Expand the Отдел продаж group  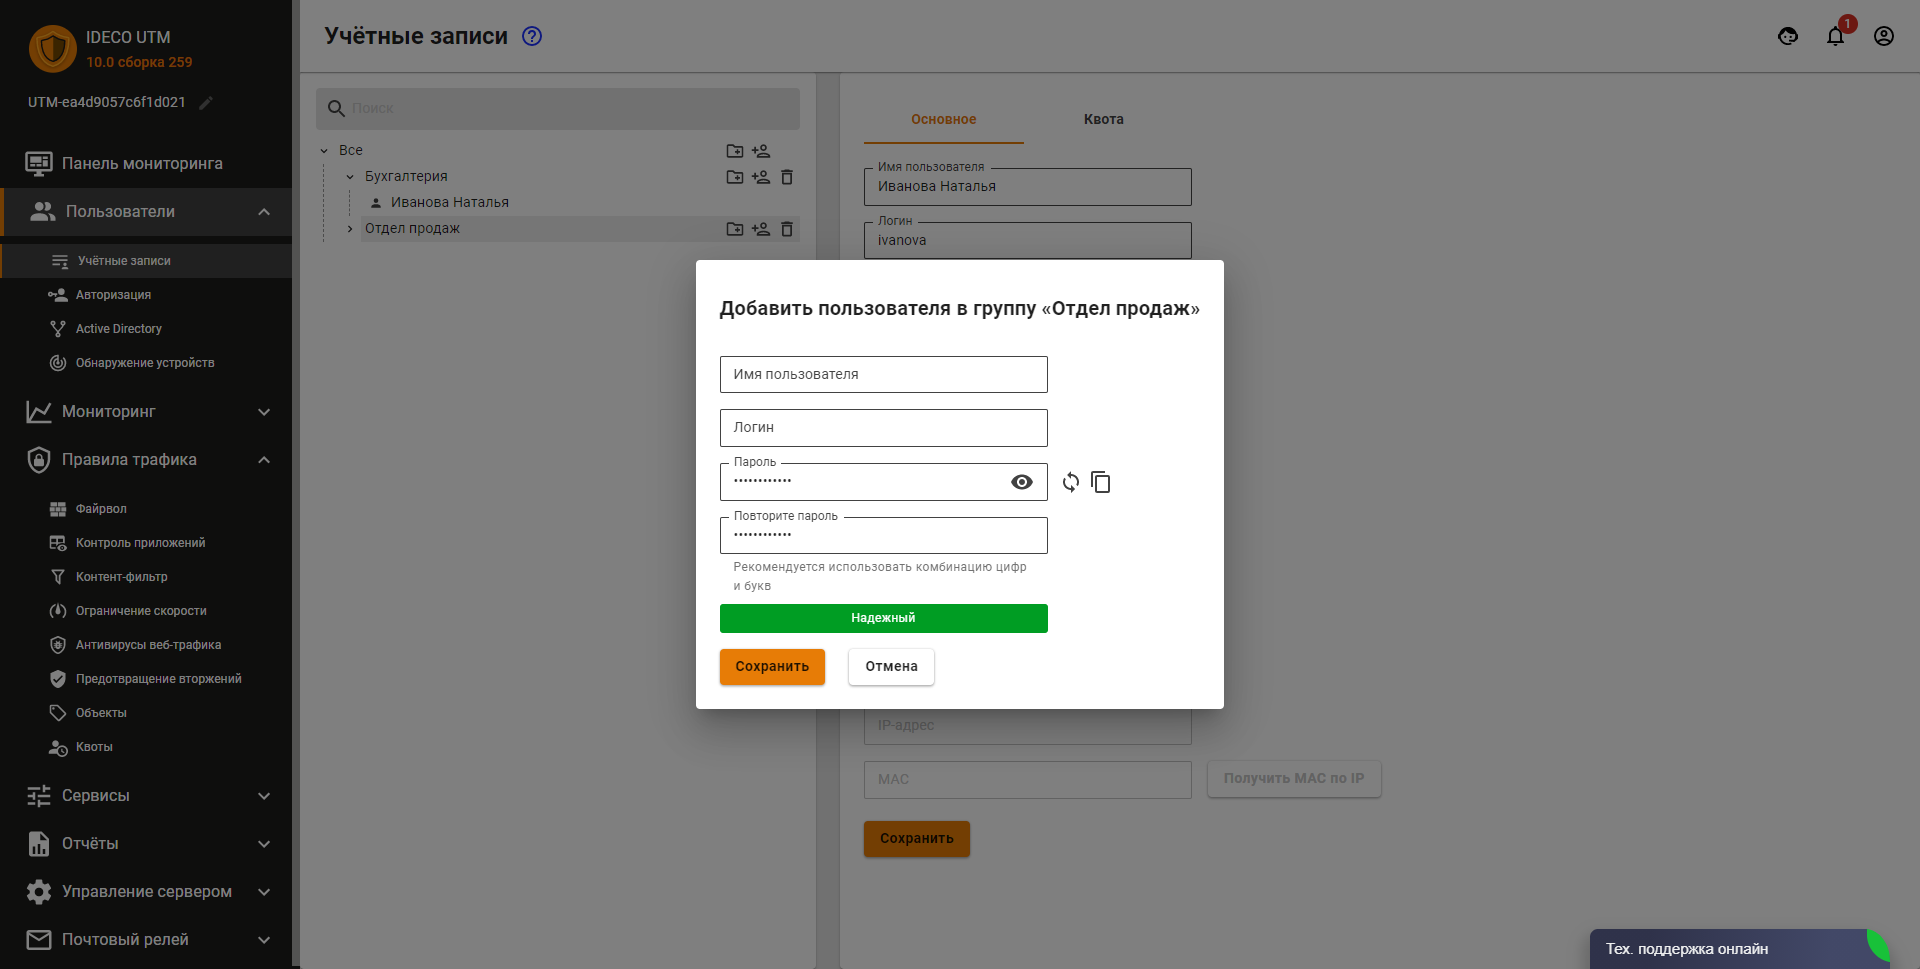(350, 229)
